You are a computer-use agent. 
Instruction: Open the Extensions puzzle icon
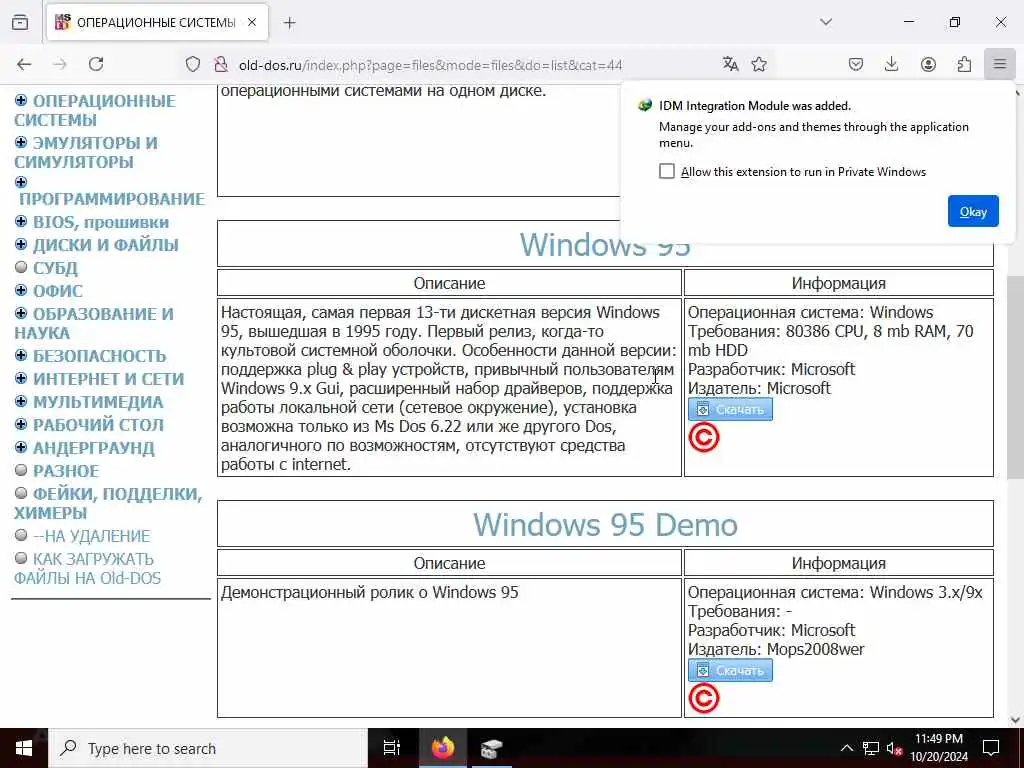[x=964, y=64]
